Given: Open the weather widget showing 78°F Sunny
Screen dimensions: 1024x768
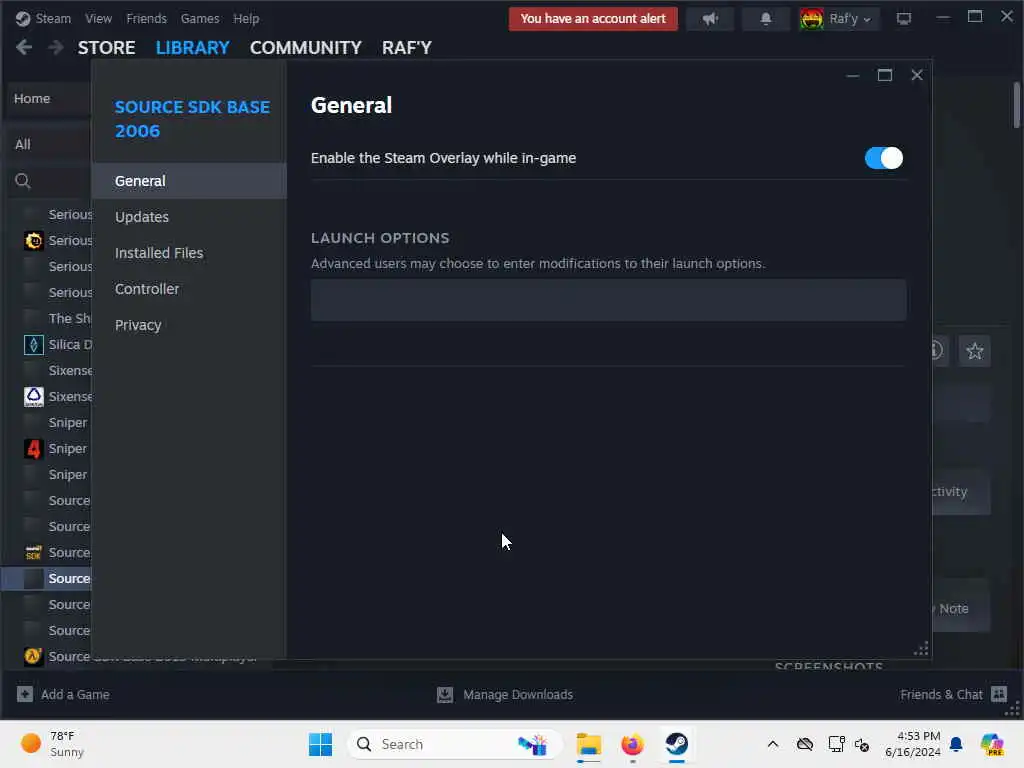Looking at the screenshot, I should pos(52,744).
